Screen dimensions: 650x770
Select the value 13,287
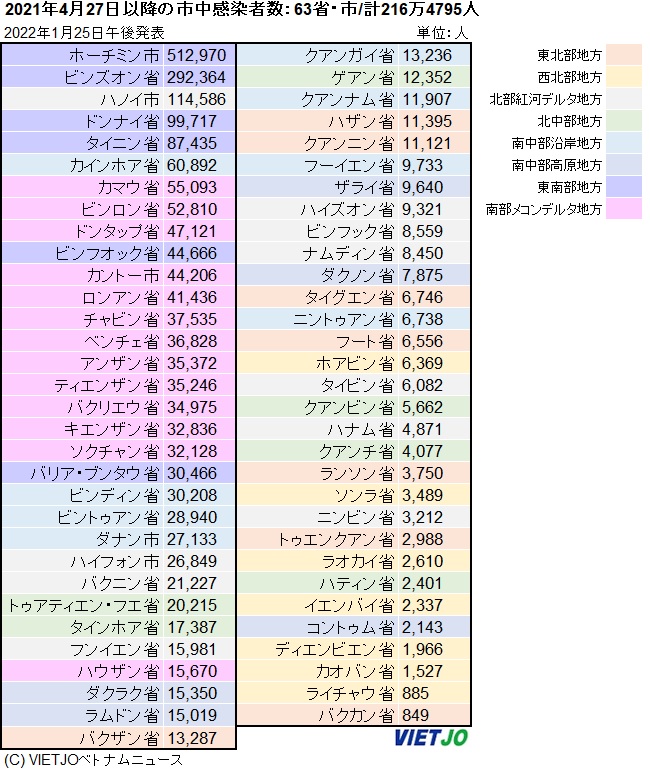(192, 738)
